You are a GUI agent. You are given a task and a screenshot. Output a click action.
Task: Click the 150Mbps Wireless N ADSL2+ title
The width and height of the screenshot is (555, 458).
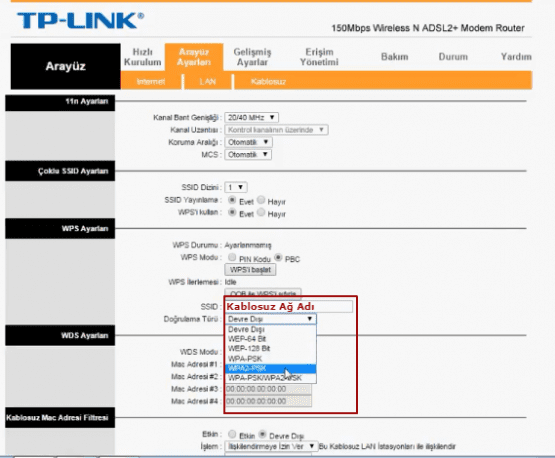(428, 28)
